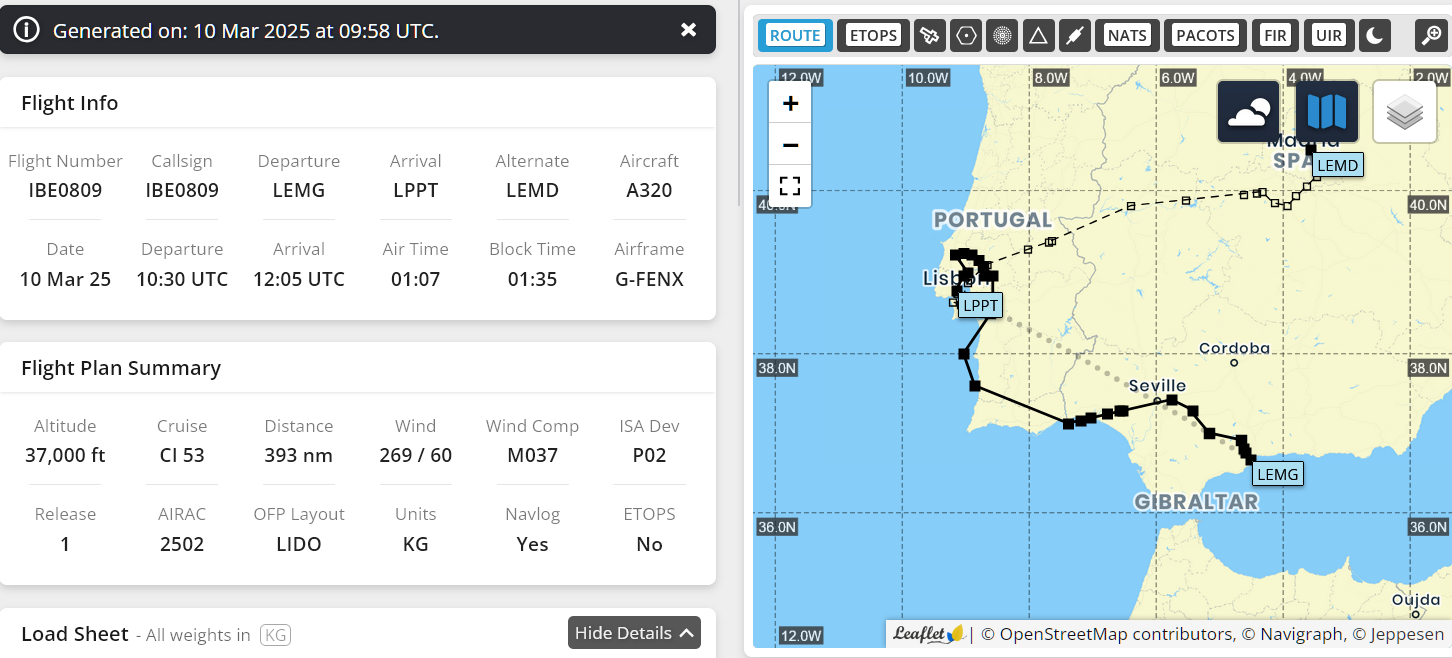
Task: Zoom in on the map
Action: 790,103
